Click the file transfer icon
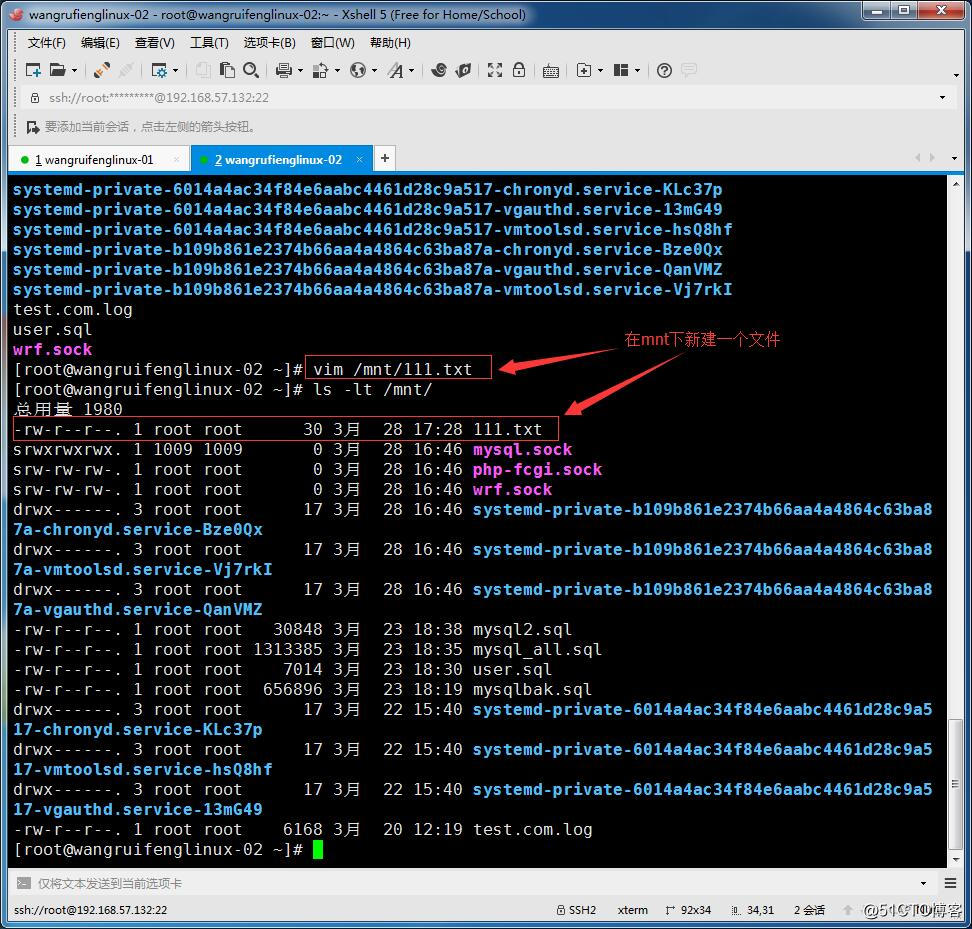 click(x=320, y=70)
